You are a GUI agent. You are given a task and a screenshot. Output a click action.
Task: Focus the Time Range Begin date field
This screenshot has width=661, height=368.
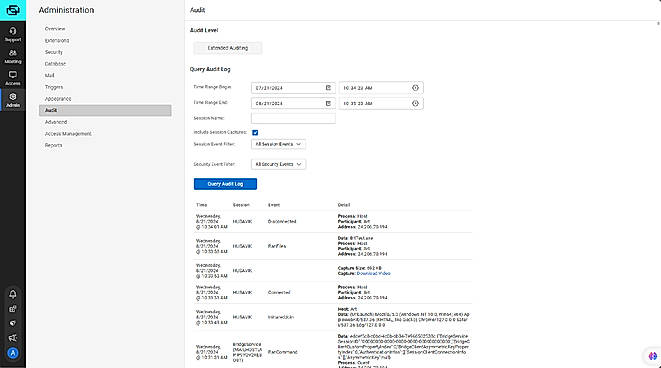coord(293,88)
